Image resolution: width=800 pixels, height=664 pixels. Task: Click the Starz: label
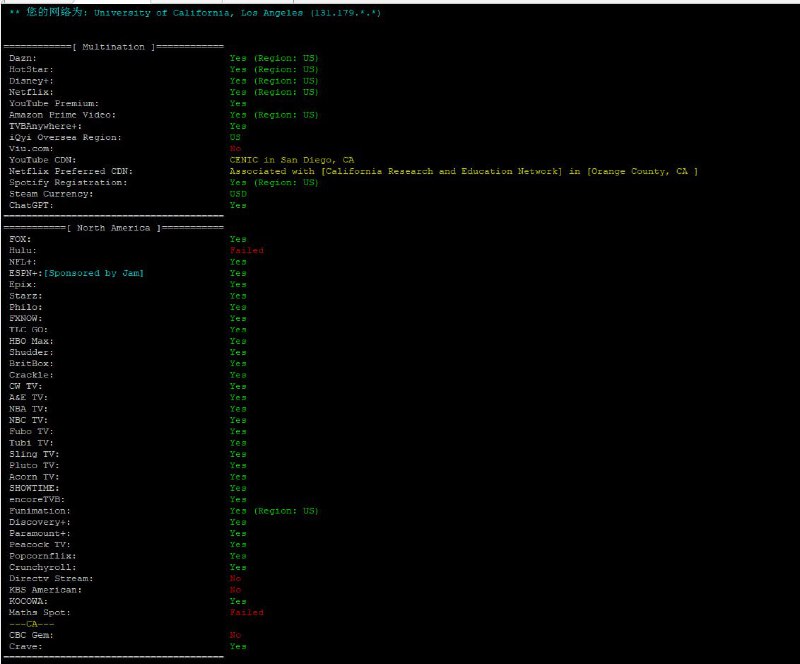coord(26,296)
